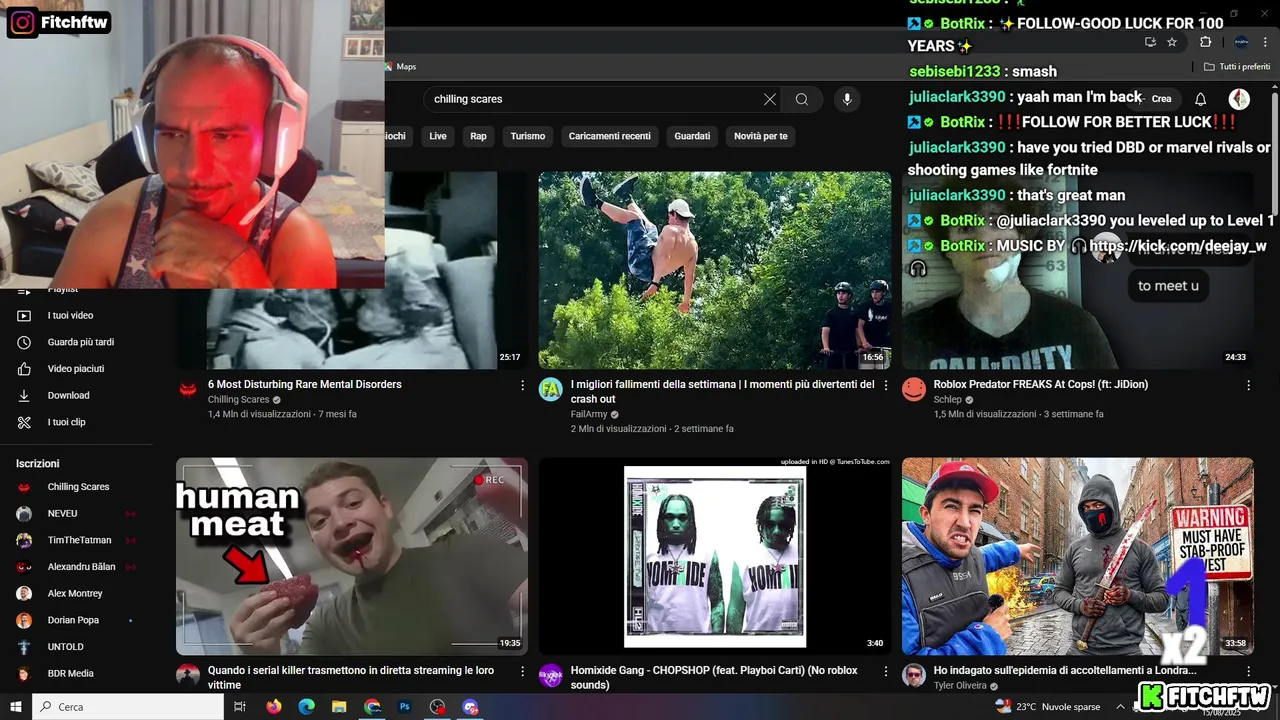1280x720 pixels.
Task: Open options menu for FailArmy video
Action: point(885,385)
